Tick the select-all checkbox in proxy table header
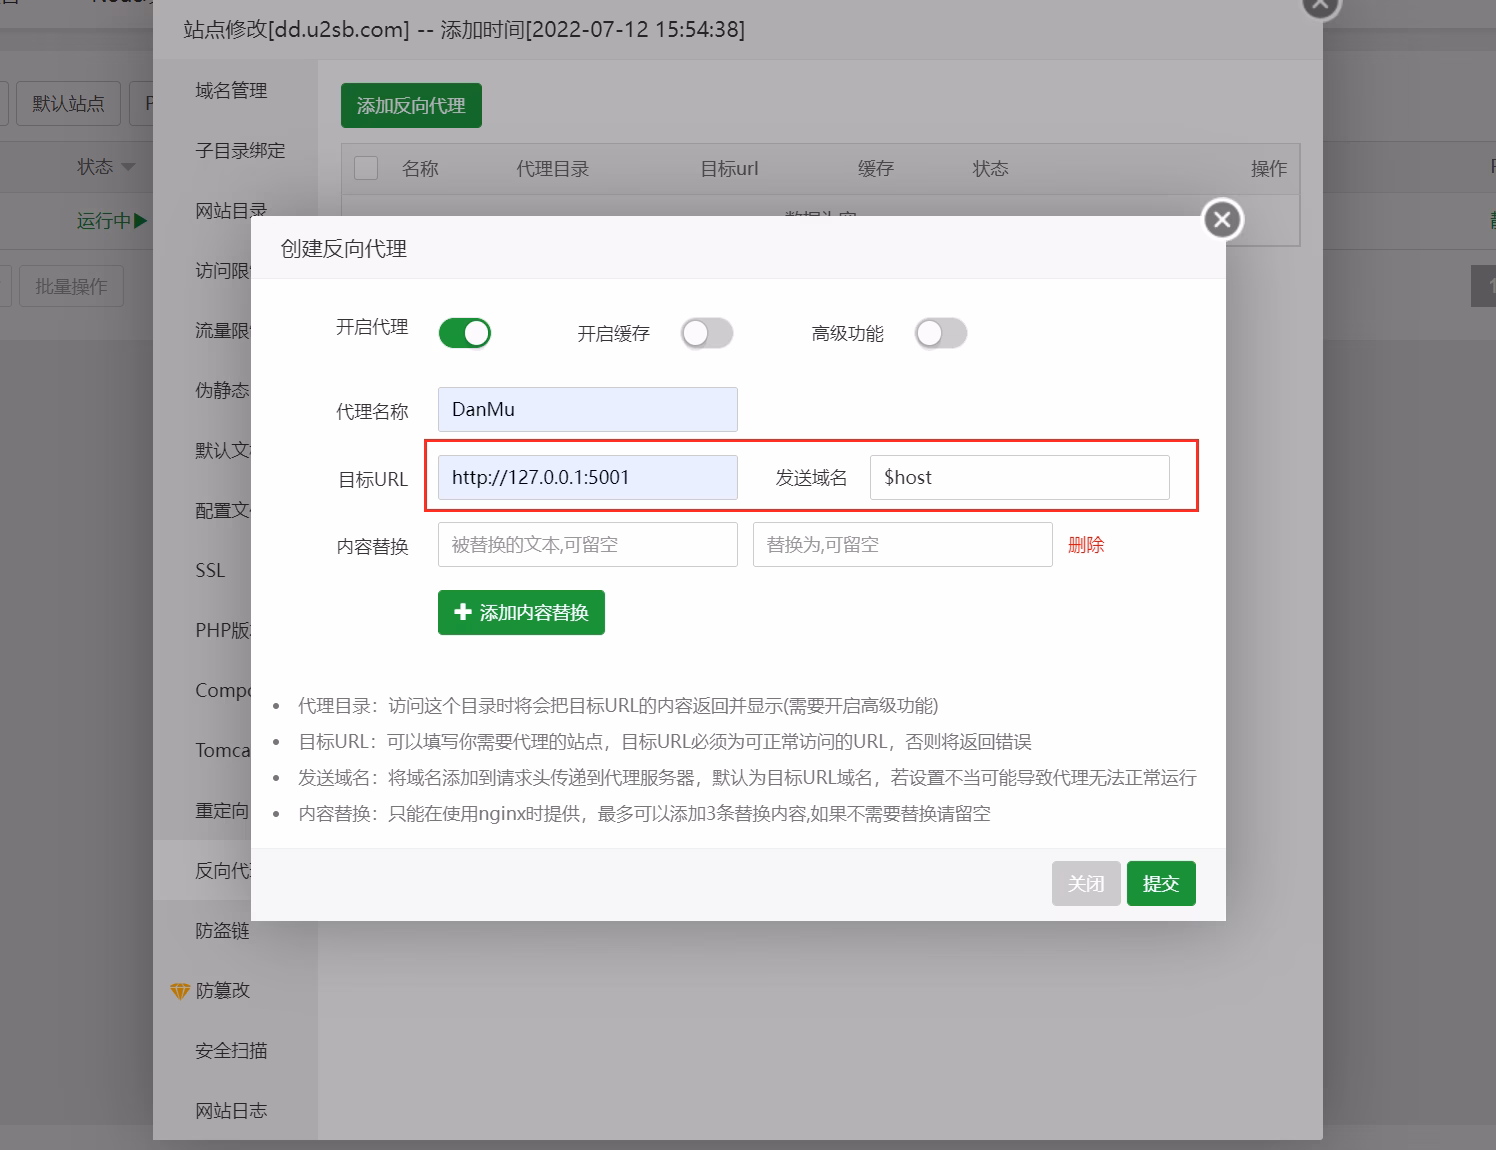 pyautogui.click(x=366, y=168)
